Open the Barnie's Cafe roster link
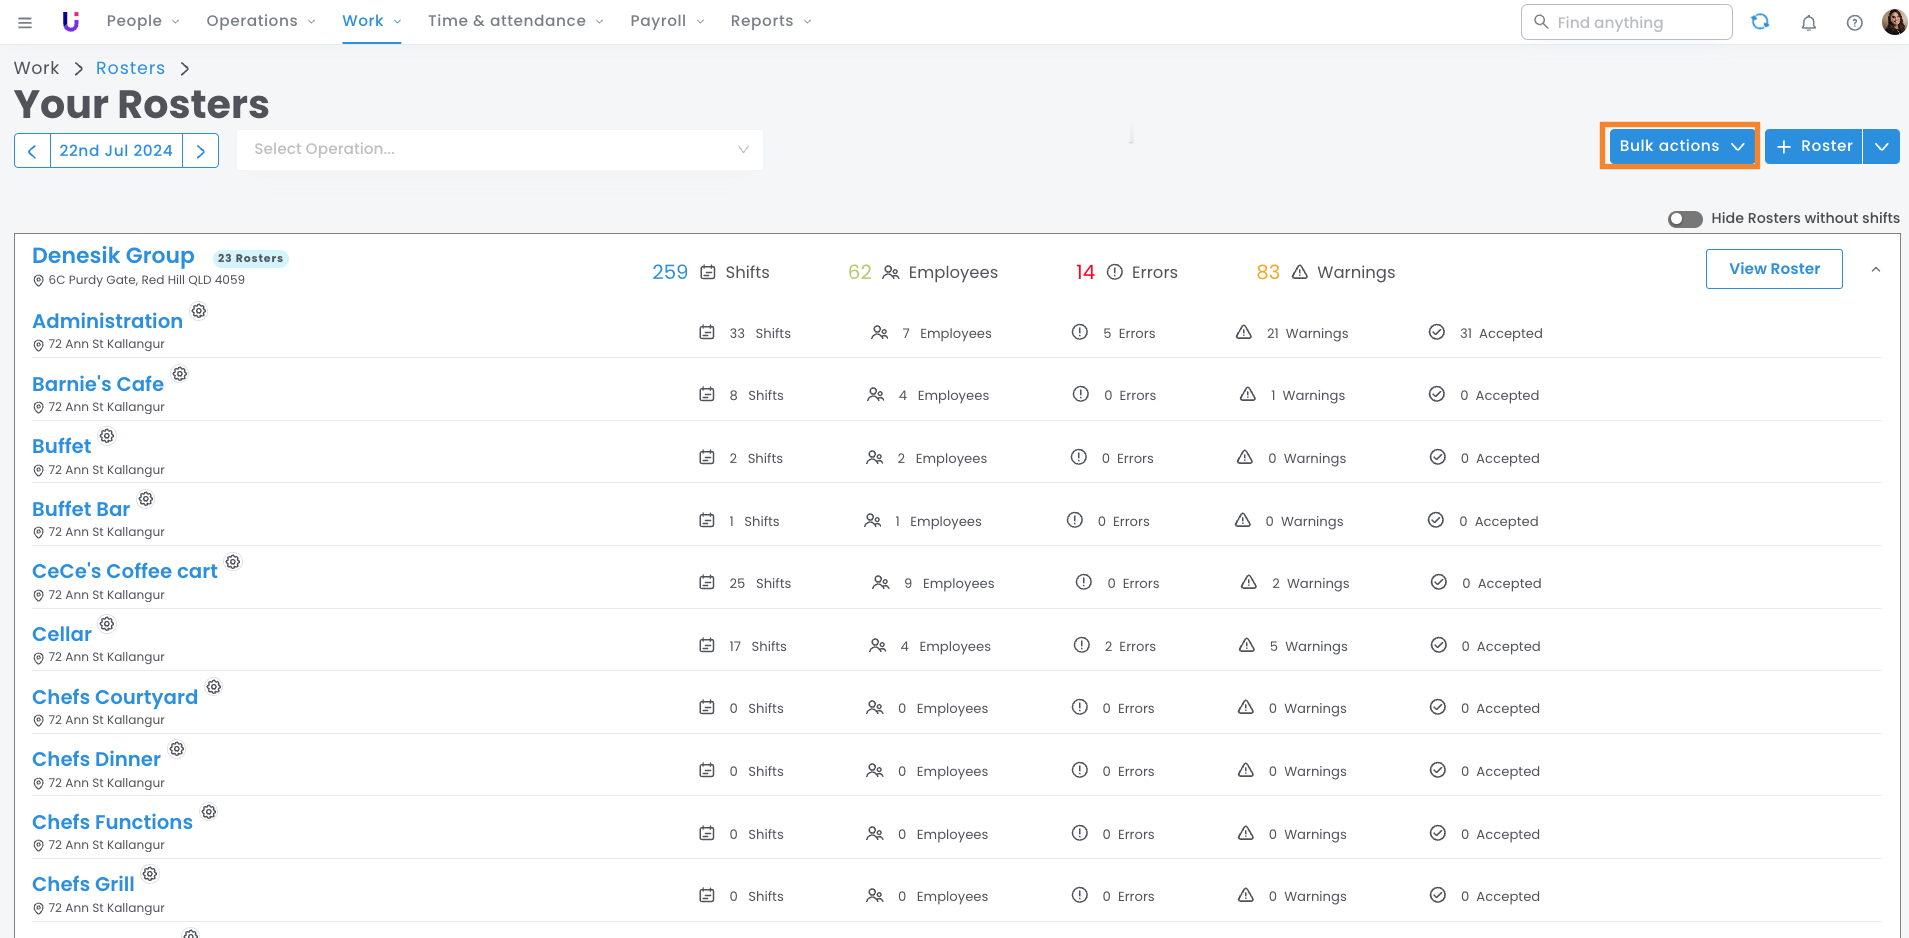Viewport: 1909px width, 938px height. pyautogui.click(x=98, y=384)
